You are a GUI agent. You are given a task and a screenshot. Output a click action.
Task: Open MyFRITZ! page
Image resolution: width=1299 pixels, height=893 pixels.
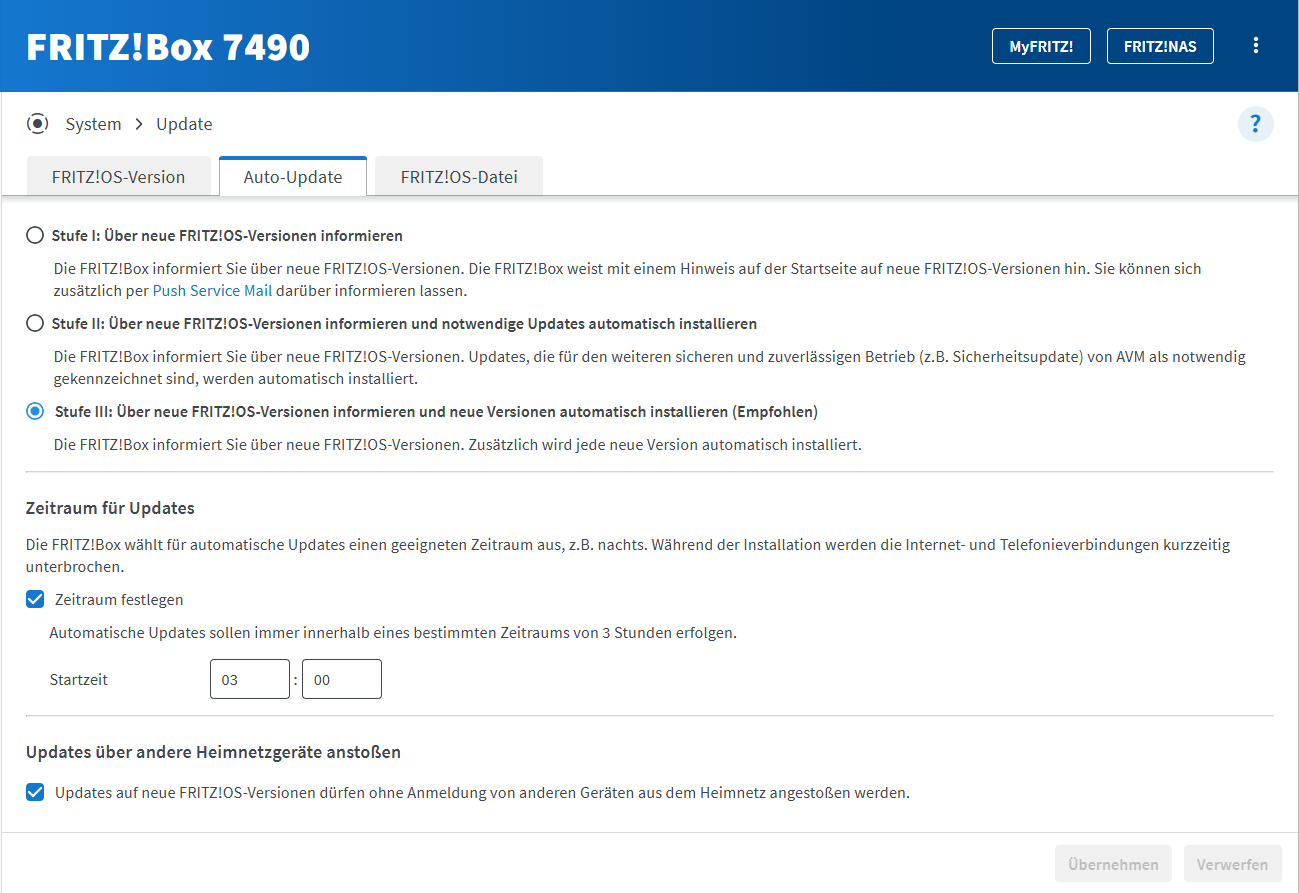[x=1041, y=46]
